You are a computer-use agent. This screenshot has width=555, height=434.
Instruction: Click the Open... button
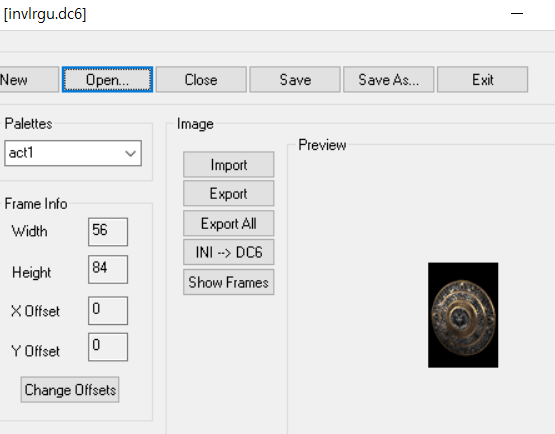click(x=108, y=80)
